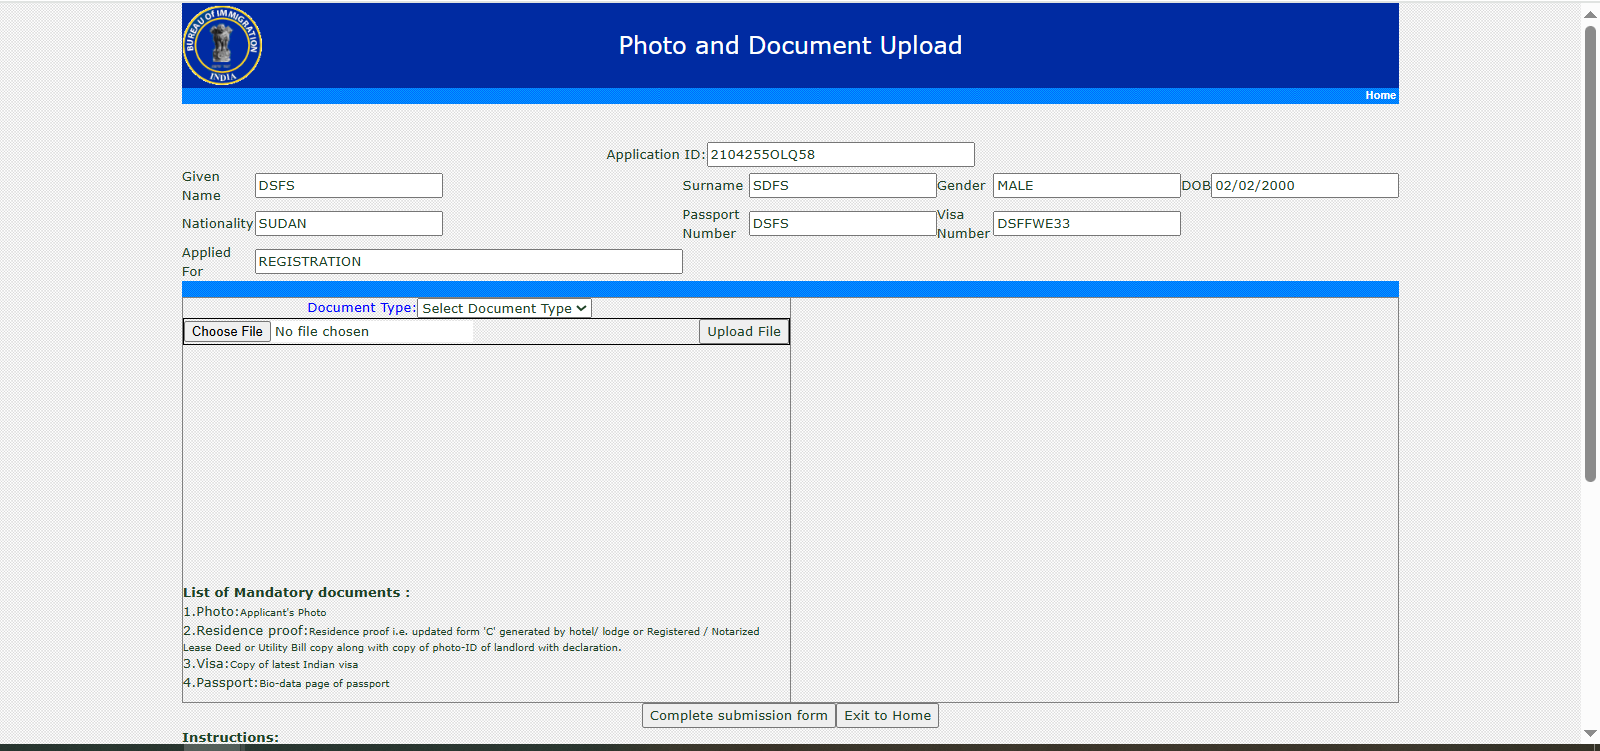Click the 'List of Mandatory documents :' heading
This screenshot has width=1600, height=751.
pyautogui.click(x=296, y=592)
